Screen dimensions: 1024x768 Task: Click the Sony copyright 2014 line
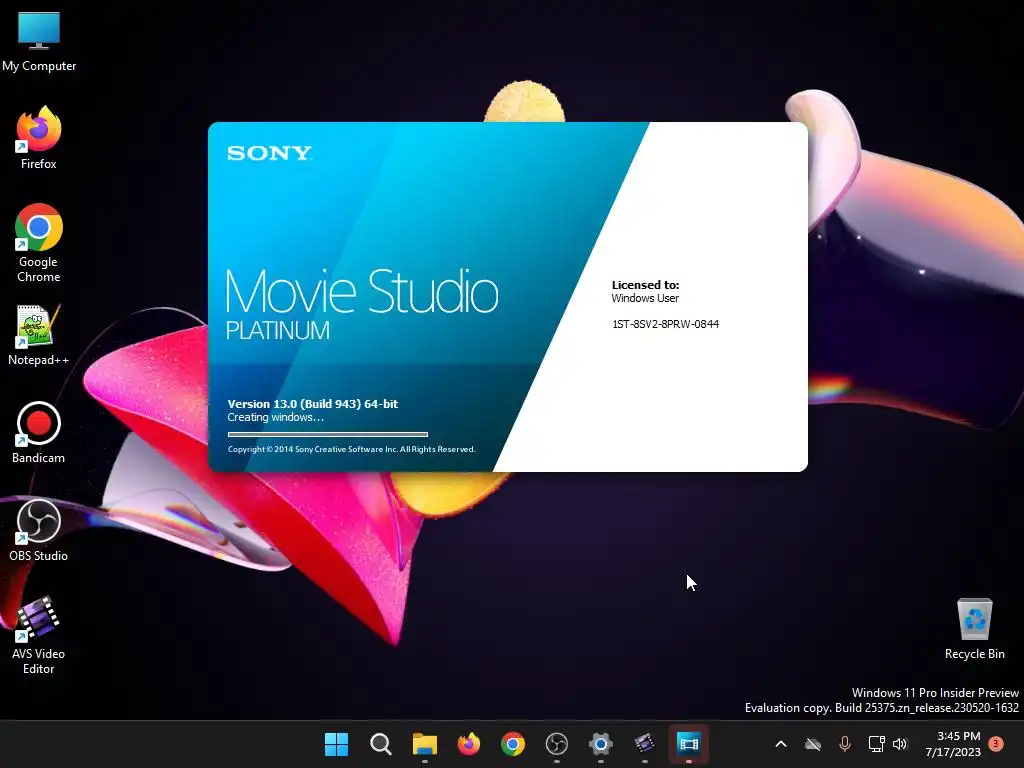(351, 449)
